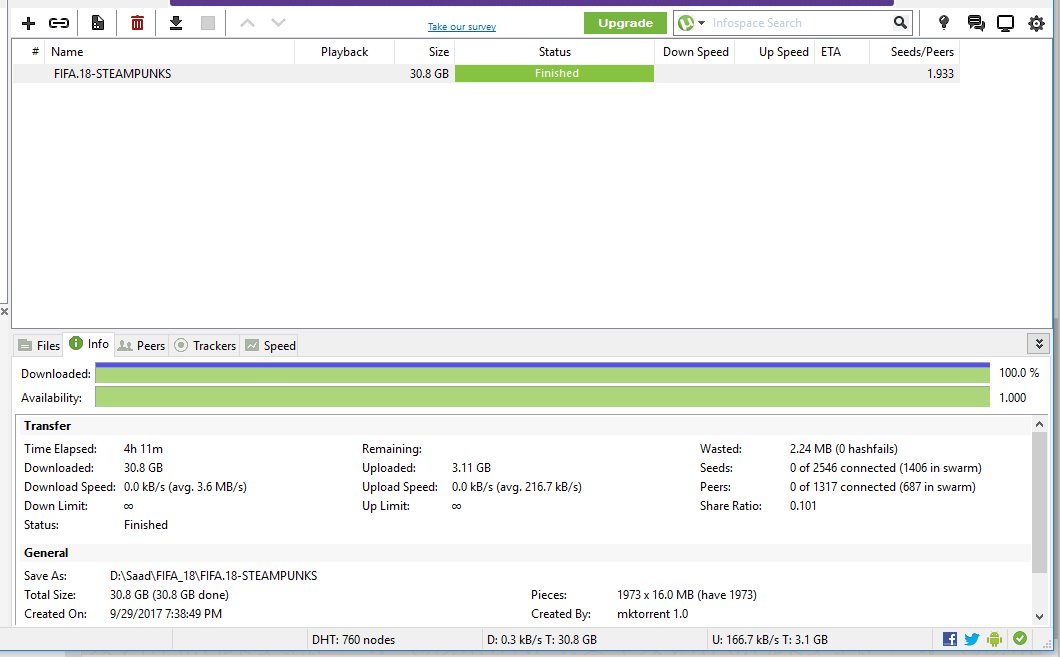Start torrent with the download arrow icon
The height and width of the screenshot is (657, 1060).
176,23
